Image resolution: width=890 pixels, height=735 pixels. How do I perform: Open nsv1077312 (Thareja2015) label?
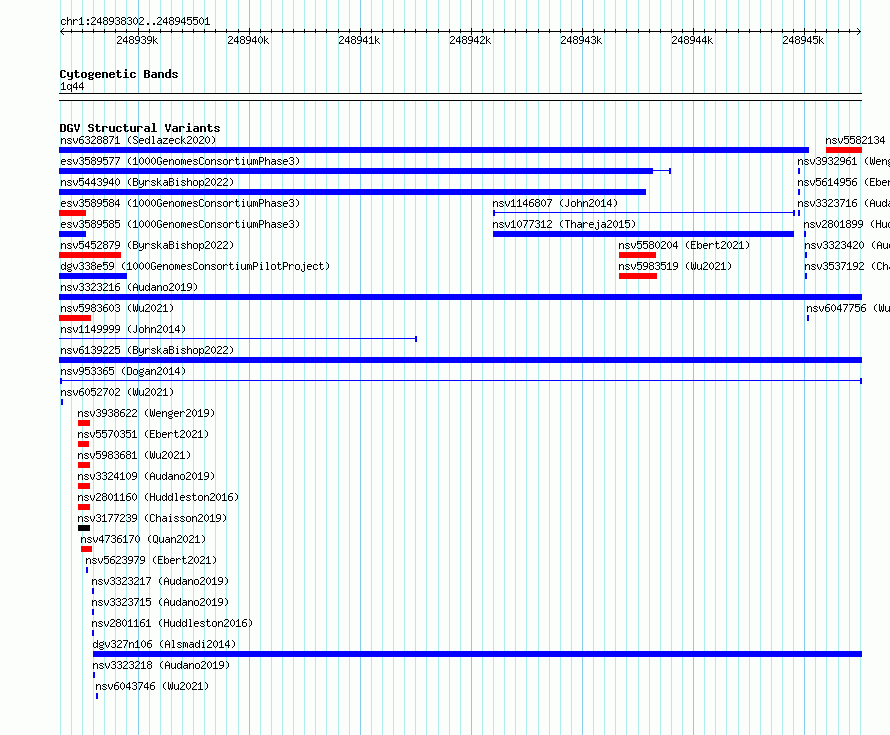(564, 224)
